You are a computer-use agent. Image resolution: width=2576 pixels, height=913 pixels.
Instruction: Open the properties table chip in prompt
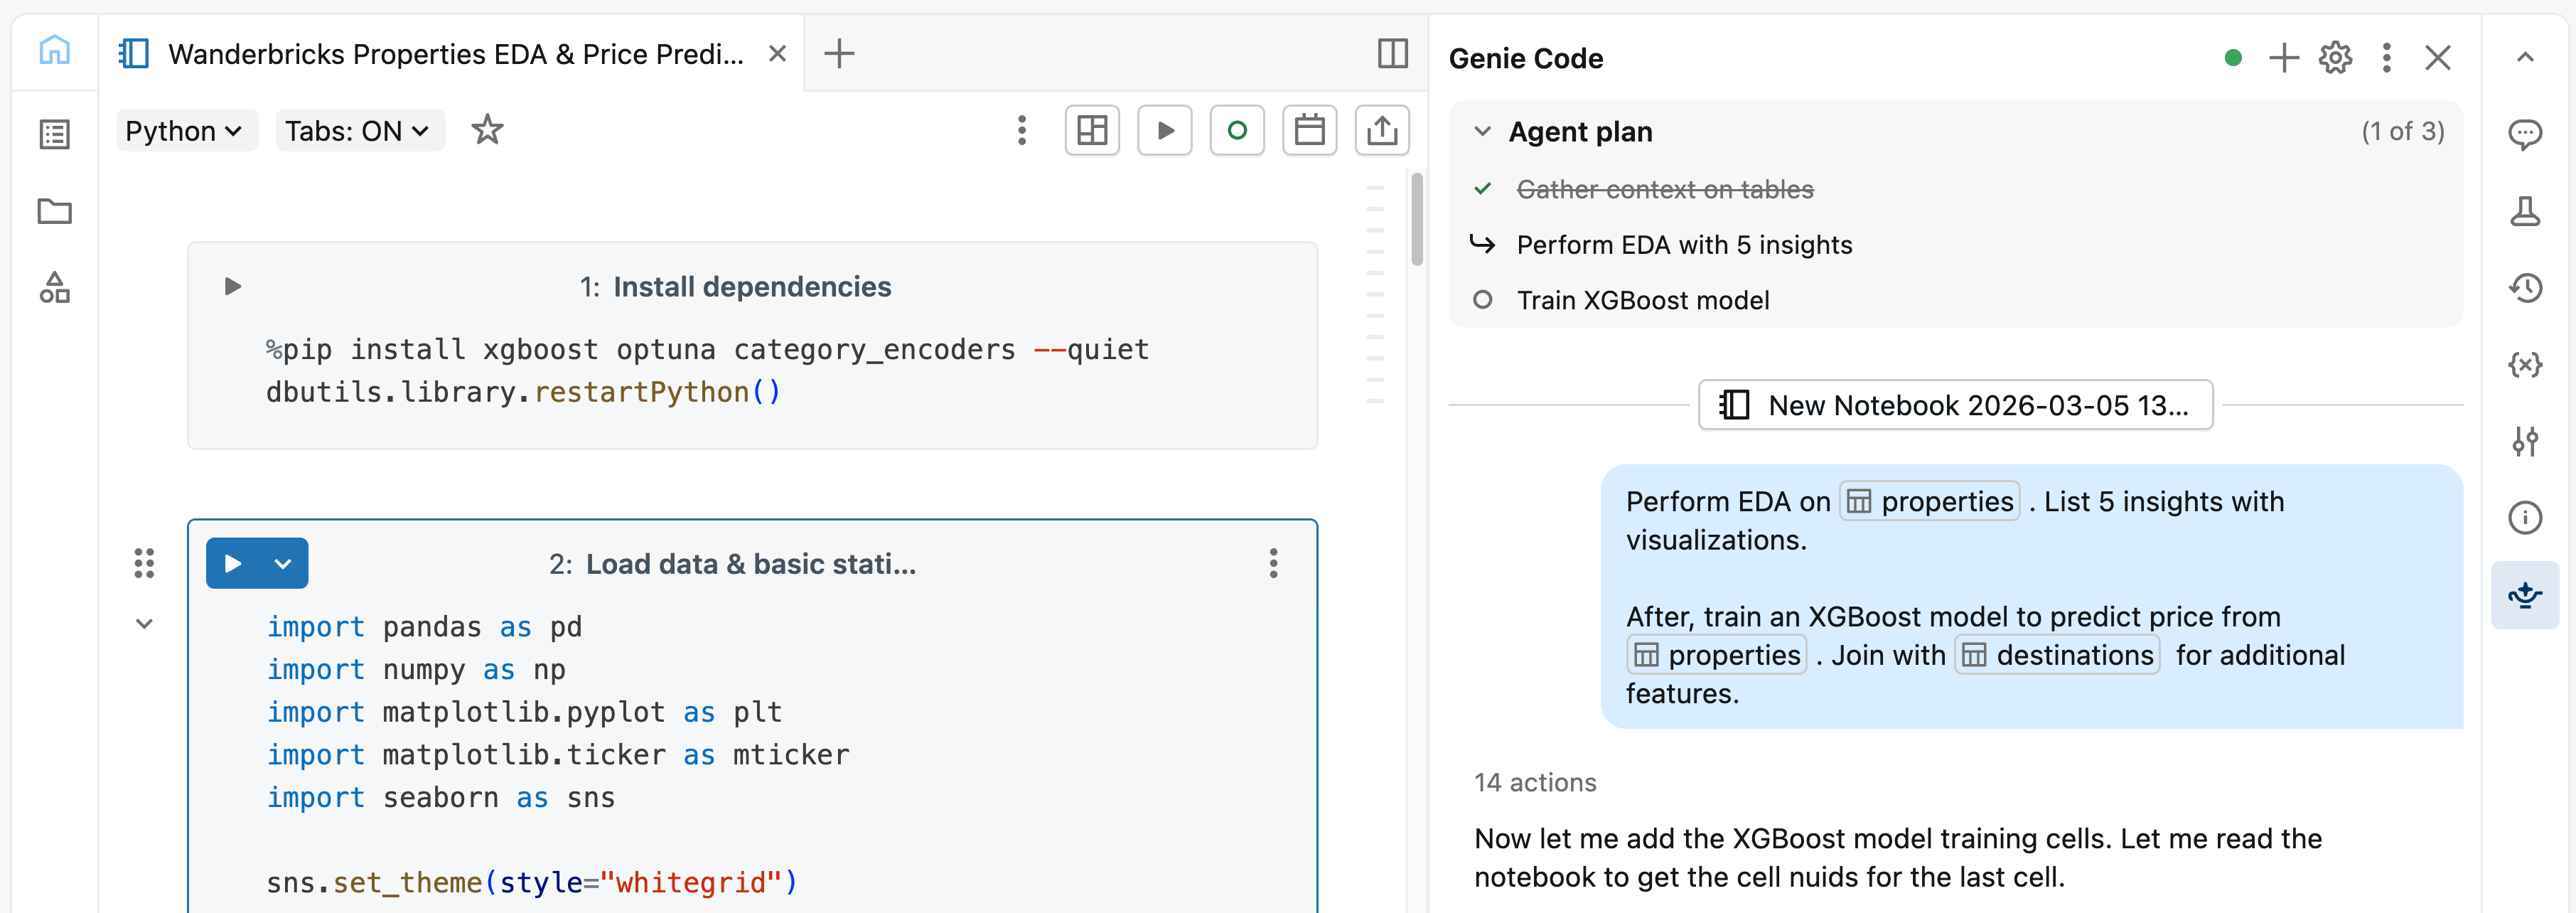tap(1928, 501)
